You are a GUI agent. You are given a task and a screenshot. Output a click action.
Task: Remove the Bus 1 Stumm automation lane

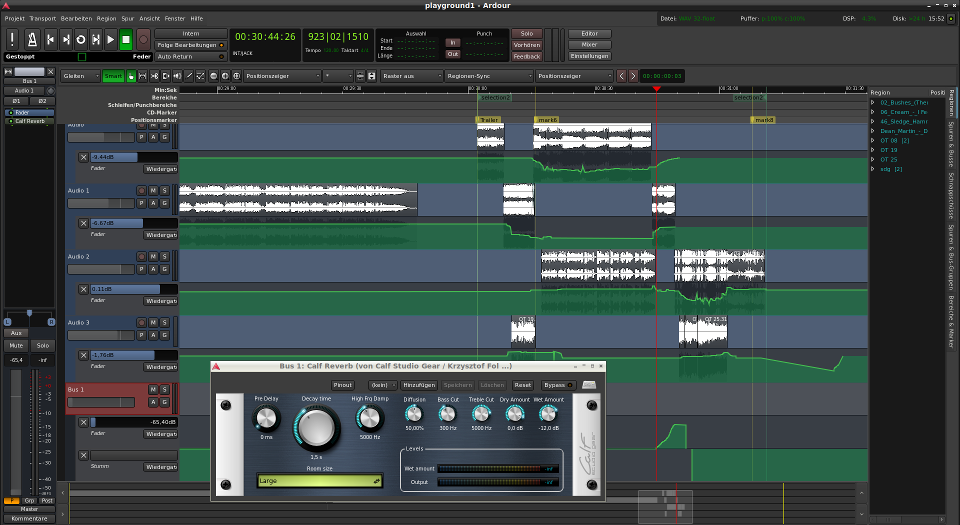[x=84, y=455]
